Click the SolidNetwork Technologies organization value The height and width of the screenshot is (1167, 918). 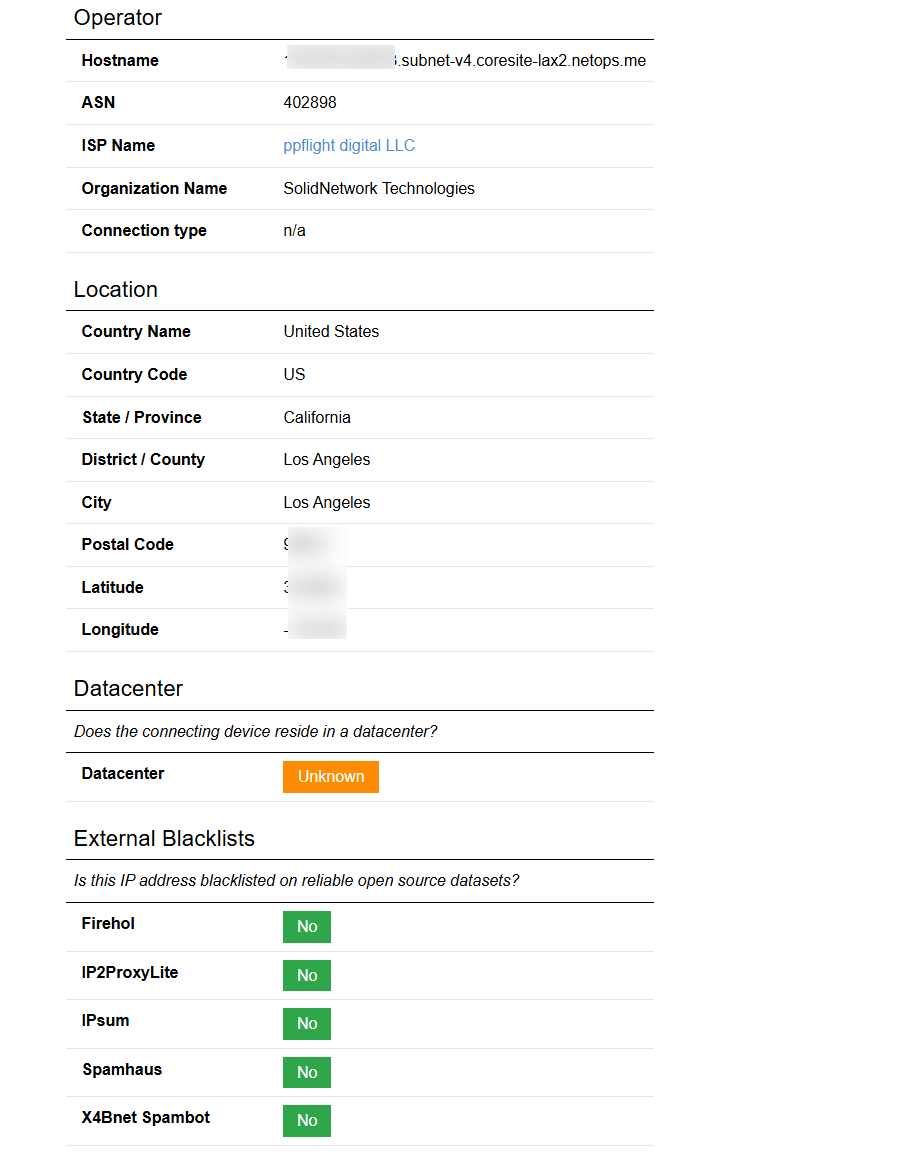[x=379, y=188]
